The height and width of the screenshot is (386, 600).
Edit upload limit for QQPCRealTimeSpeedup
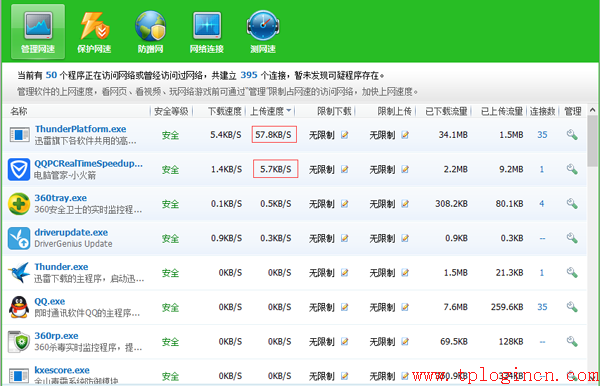[405, 169]
